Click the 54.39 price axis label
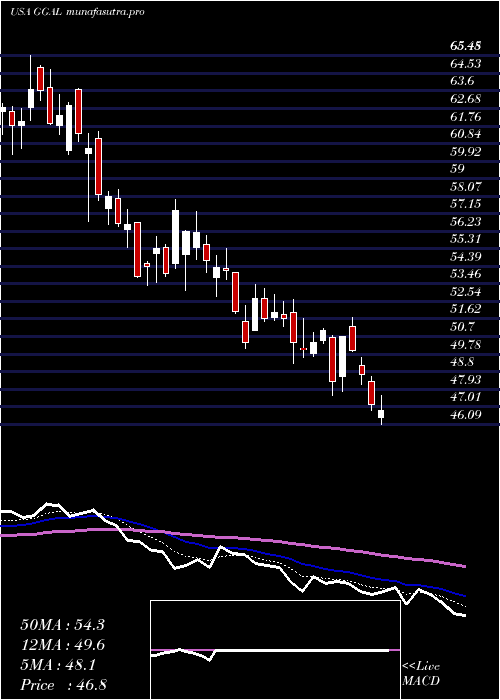 point(466,257)
